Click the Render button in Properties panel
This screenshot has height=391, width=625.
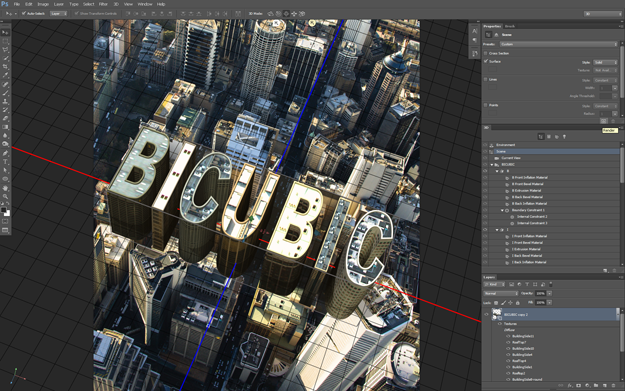click(x=604, y=121)
